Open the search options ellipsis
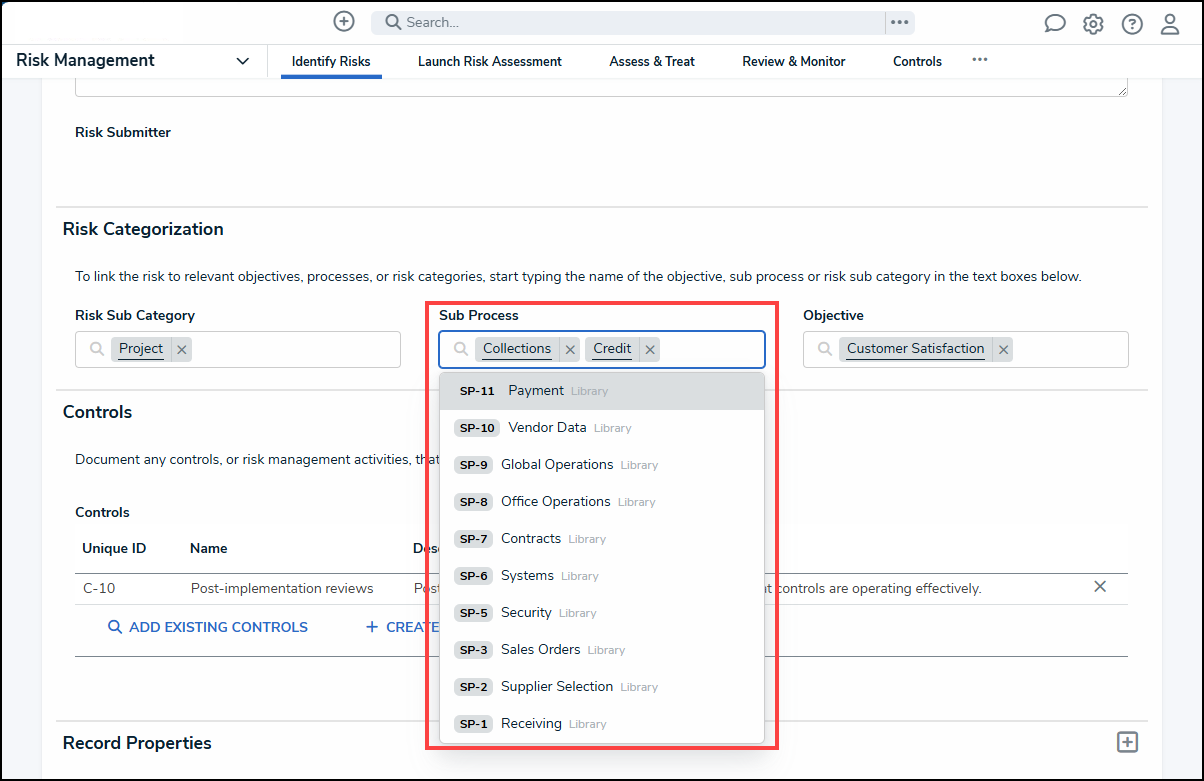 click(x=900, y=22)
